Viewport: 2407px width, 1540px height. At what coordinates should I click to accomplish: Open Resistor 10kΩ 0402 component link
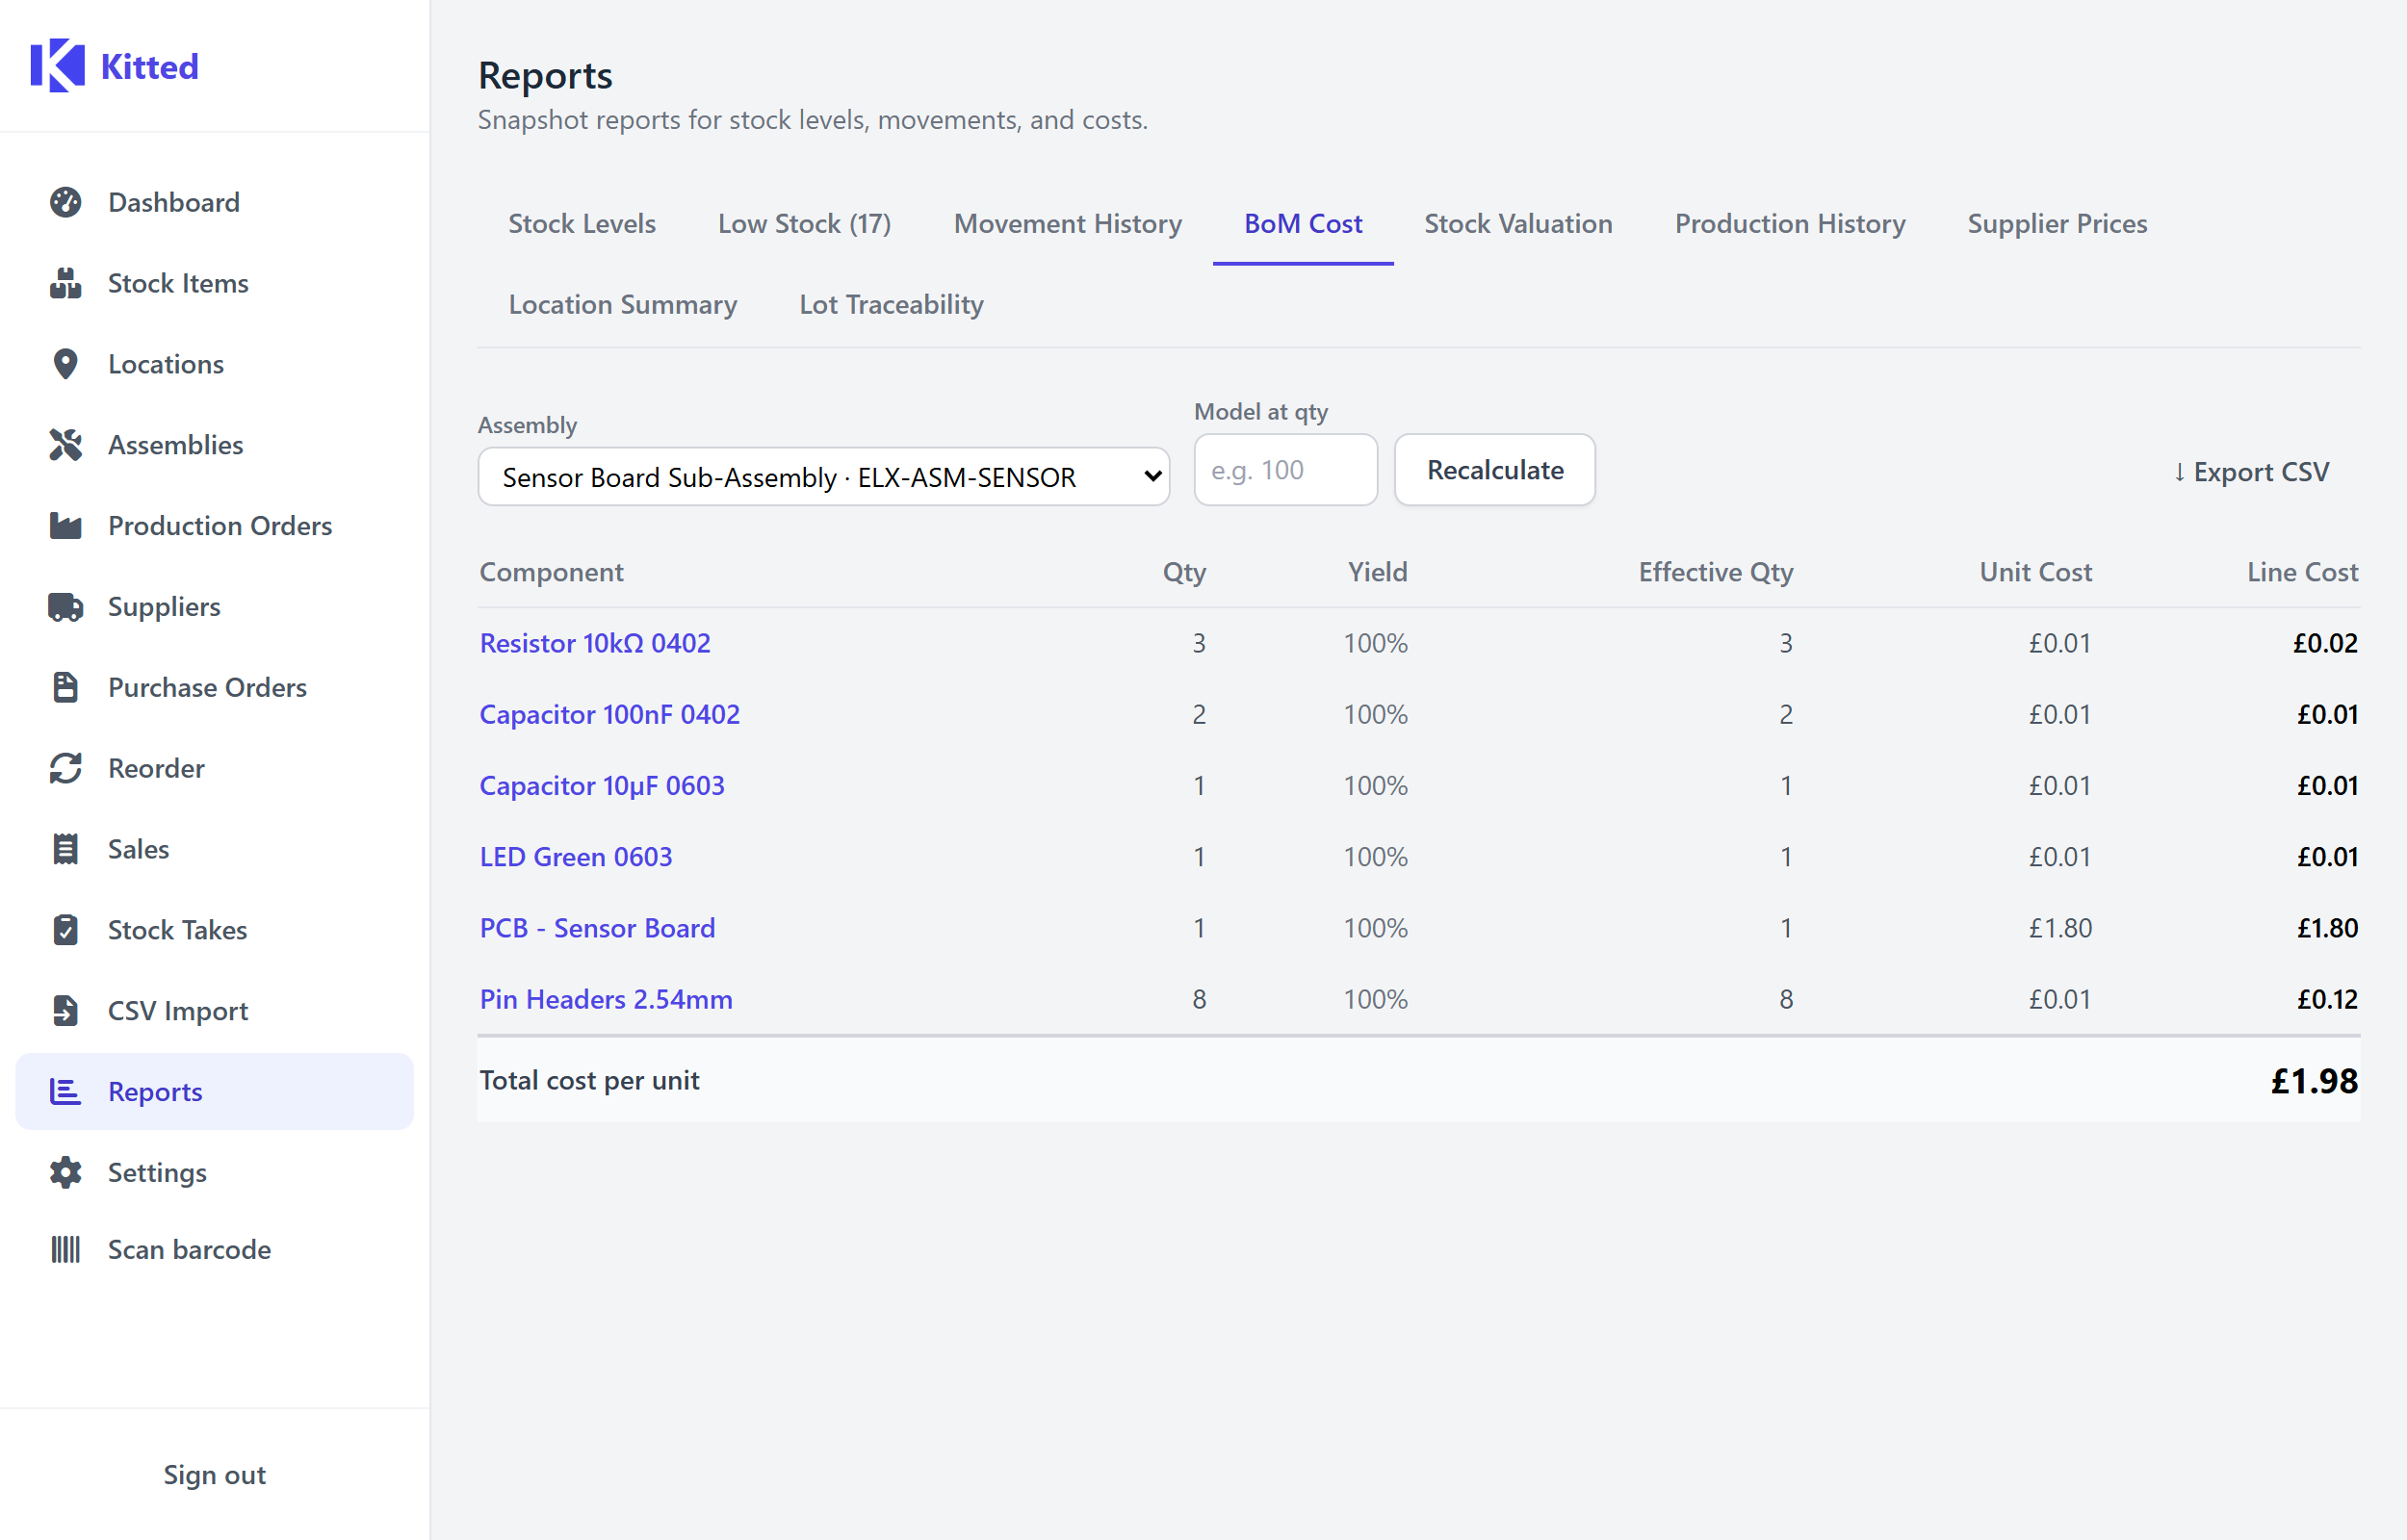click(x=595, y=643)
